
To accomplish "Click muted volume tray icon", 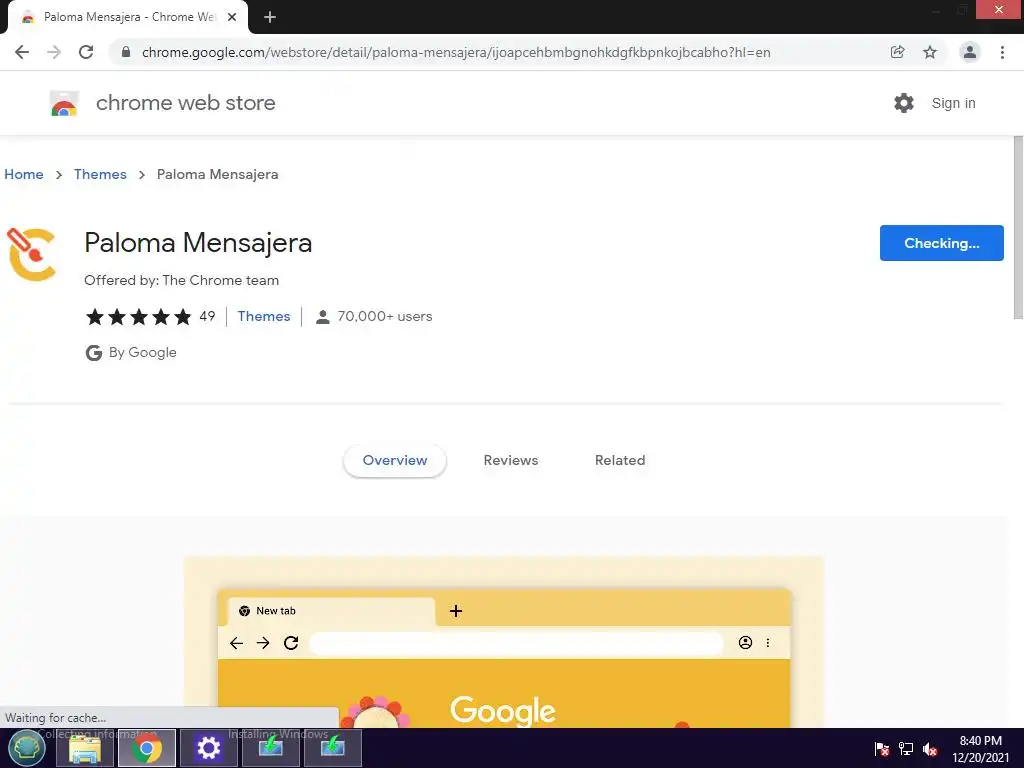I will [930, 749].
